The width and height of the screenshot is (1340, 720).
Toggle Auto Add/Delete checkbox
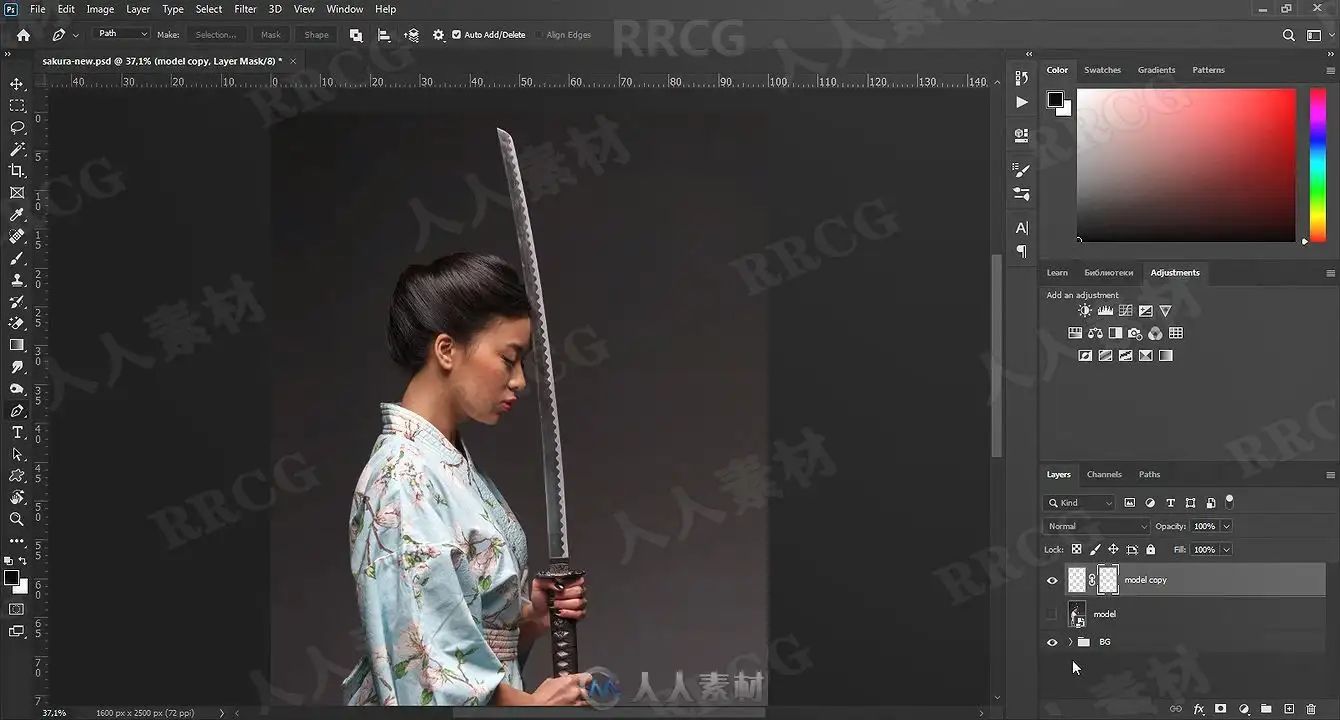click(x=457, y=35)
